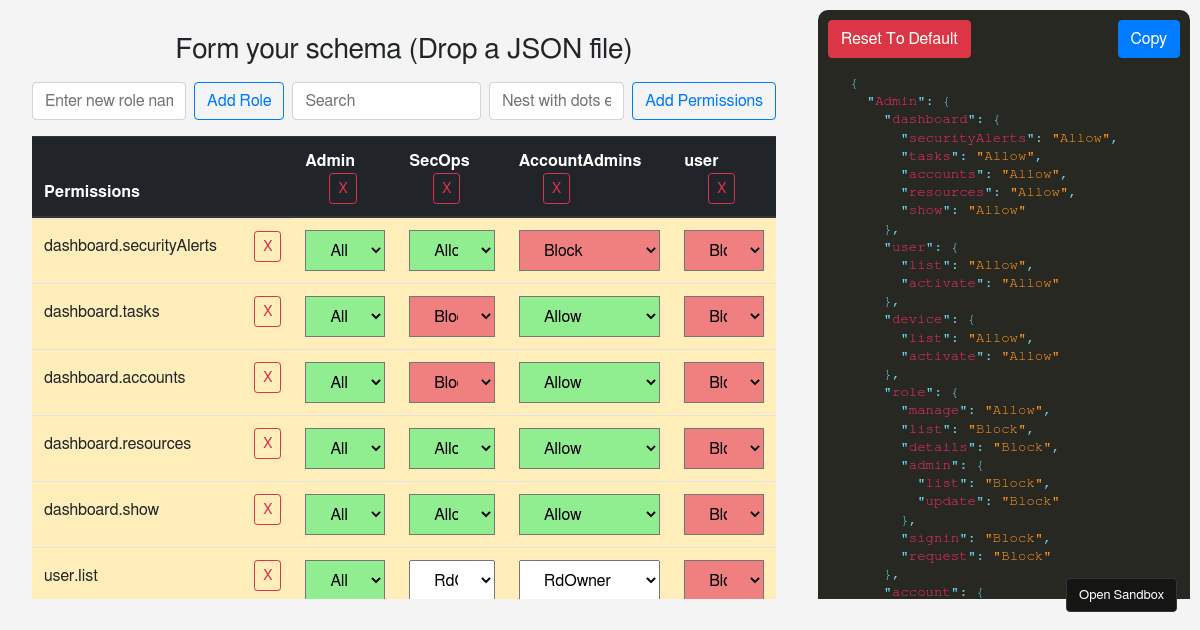This screenshot has width=1200, height=630.
Task: Click the Search permissions field
Action: [386, 101]
